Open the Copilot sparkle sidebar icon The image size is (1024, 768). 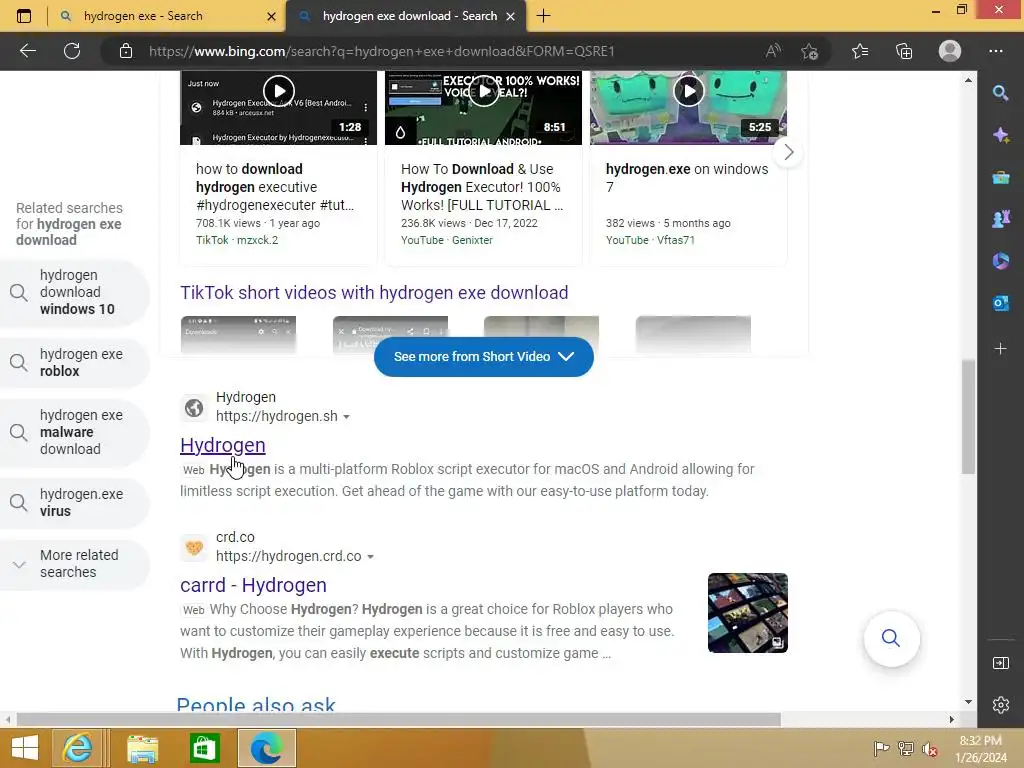point(1000,135)
